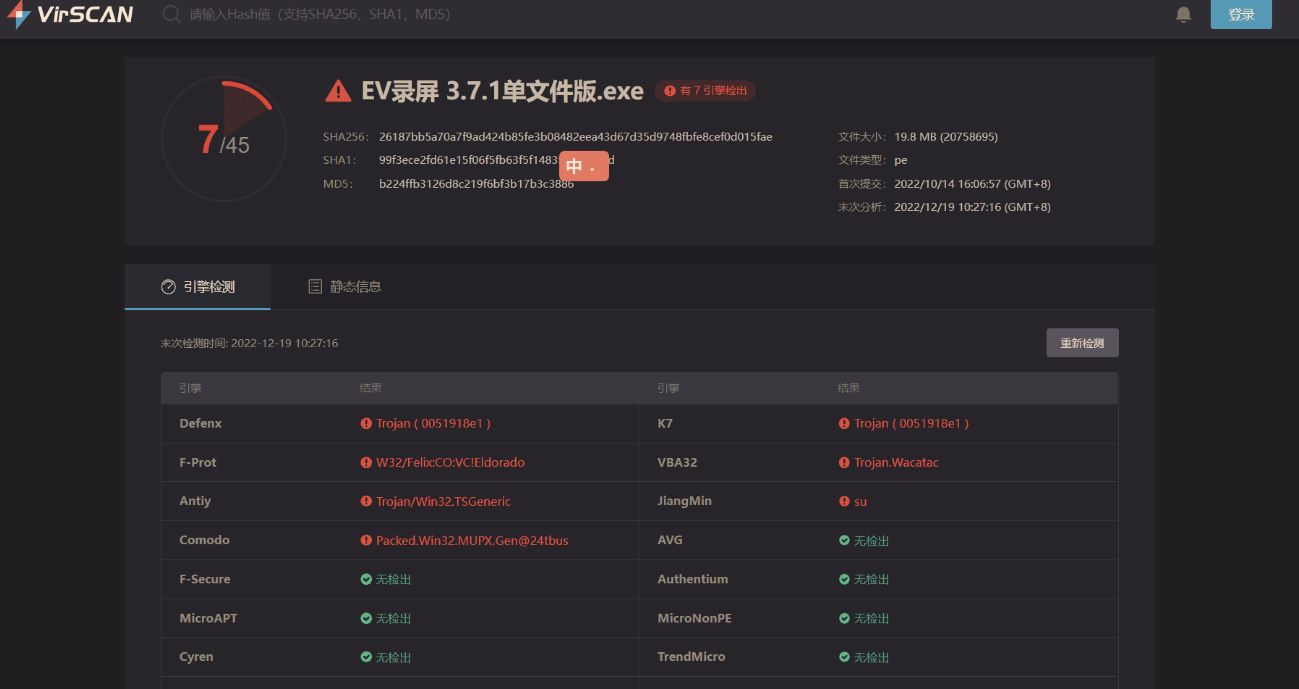The height and width of the screenshot is (689, 1299).
Task: Click the F-Prot detection alert icon
Action: point(366,463)
